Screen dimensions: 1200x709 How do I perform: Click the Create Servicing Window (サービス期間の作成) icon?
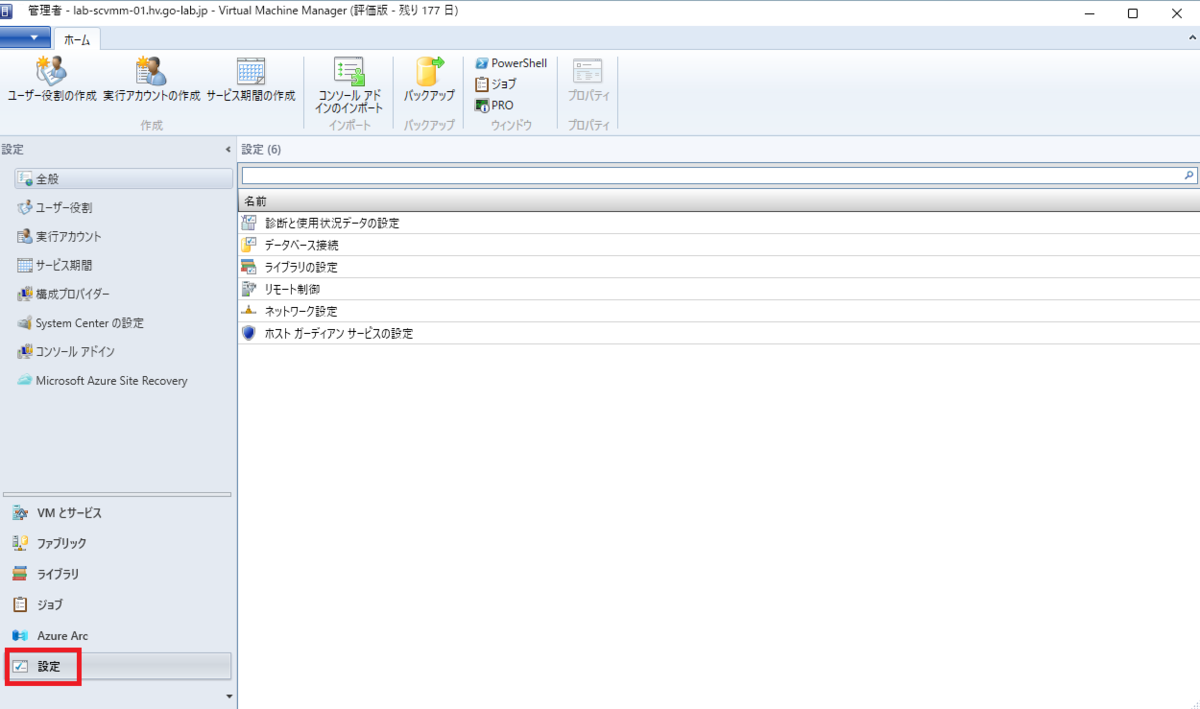[x=250, y=71]
